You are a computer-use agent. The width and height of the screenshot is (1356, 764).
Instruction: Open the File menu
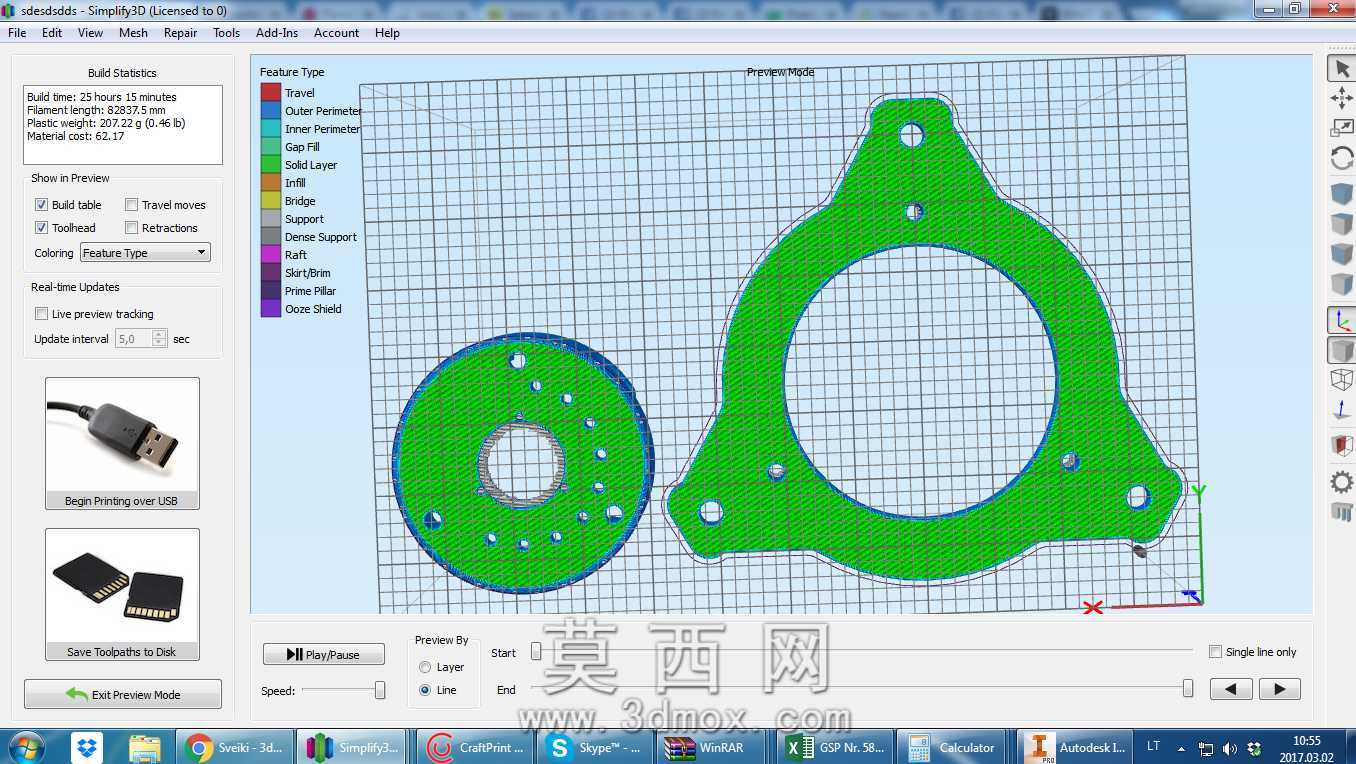click(17, 33)
